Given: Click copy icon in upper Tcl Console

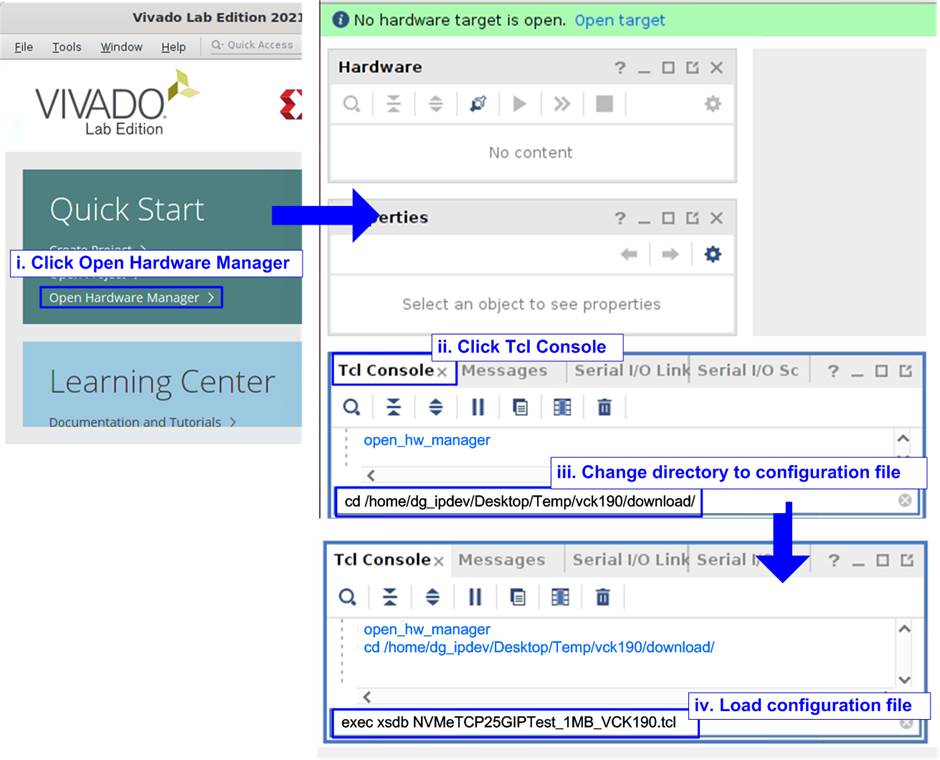Looking at the screenshot, I should (520, 407).
